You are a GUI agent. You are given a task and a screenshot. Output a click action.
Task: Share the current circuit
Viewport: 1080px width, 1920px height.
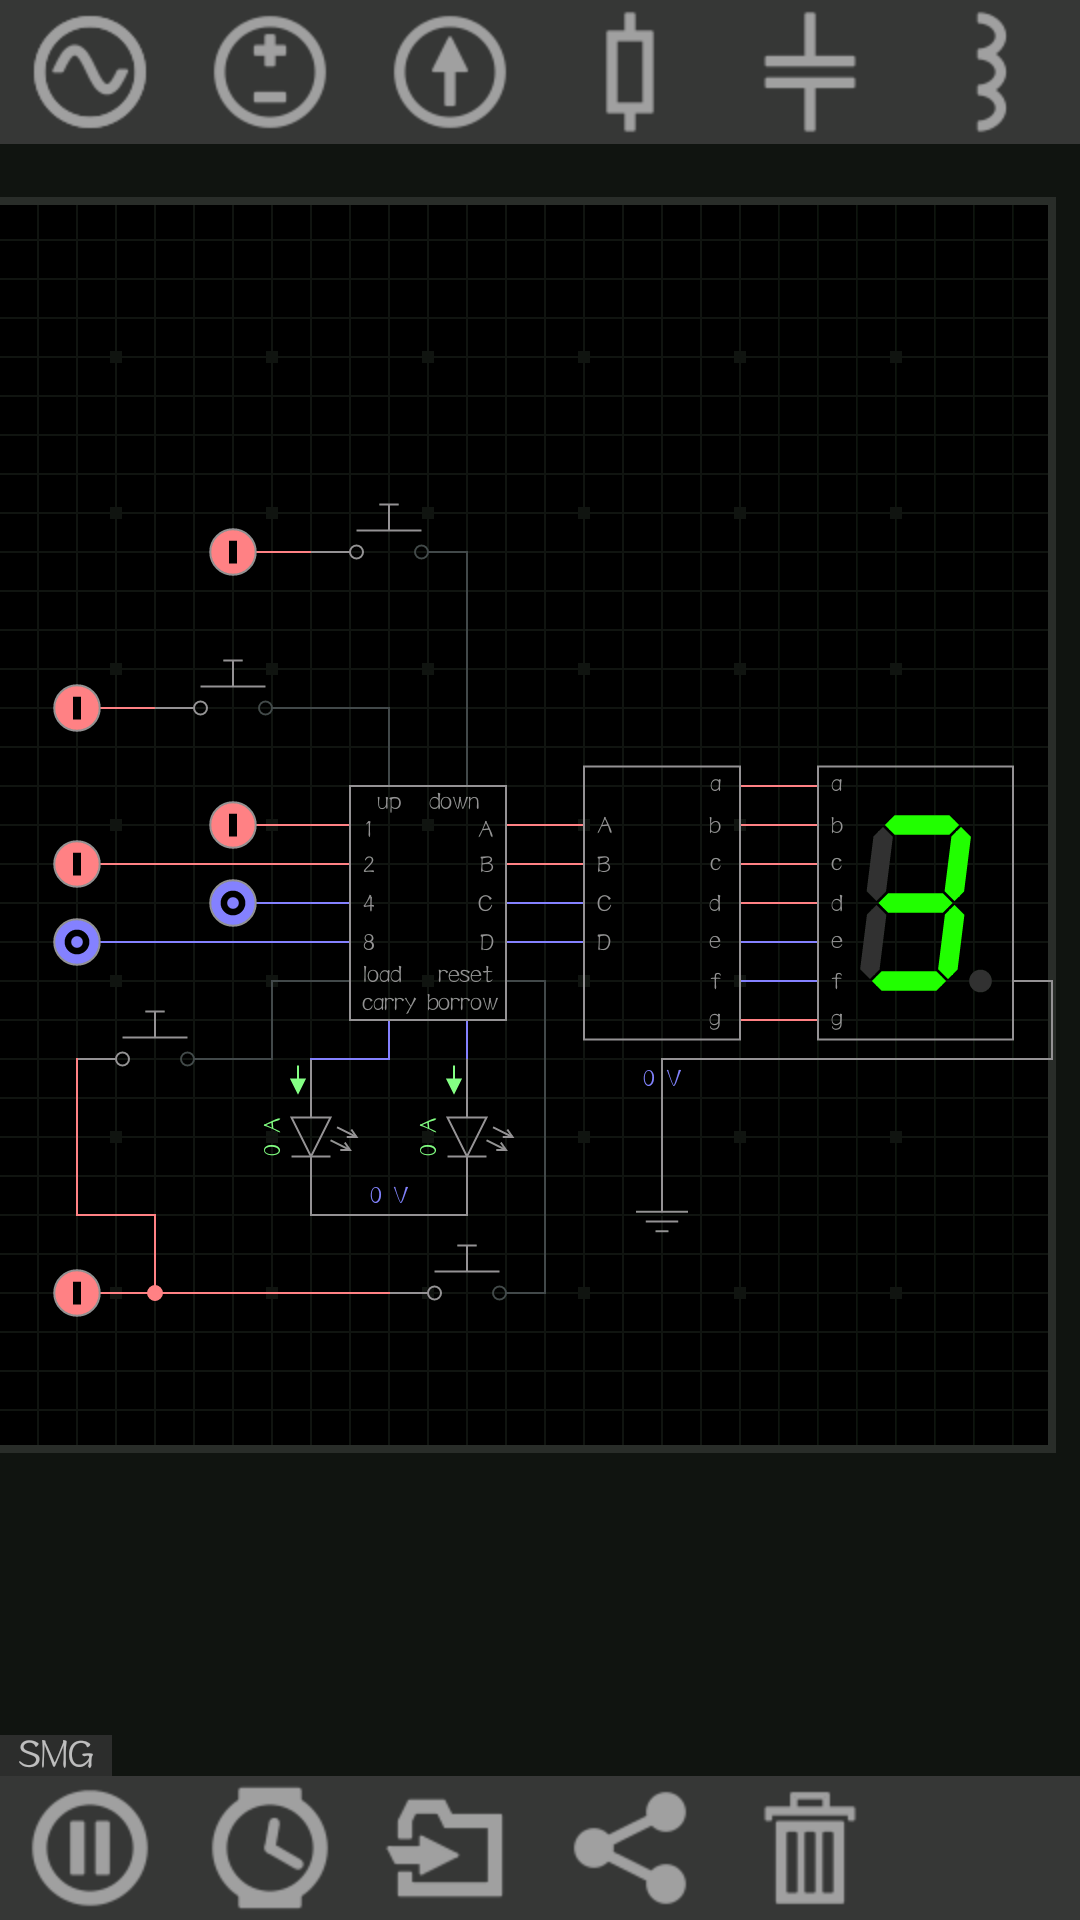[x=630, y=1848]
